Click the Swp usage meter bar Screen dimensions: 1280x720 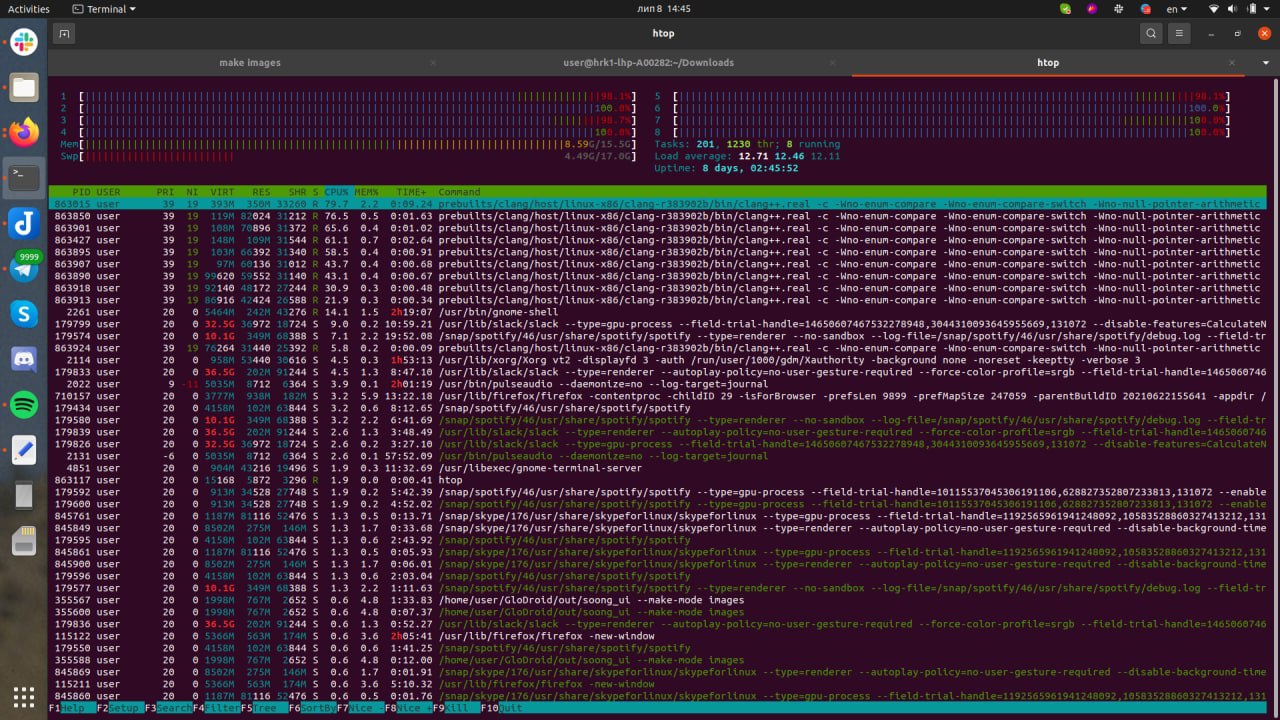[x=348, y=156]
